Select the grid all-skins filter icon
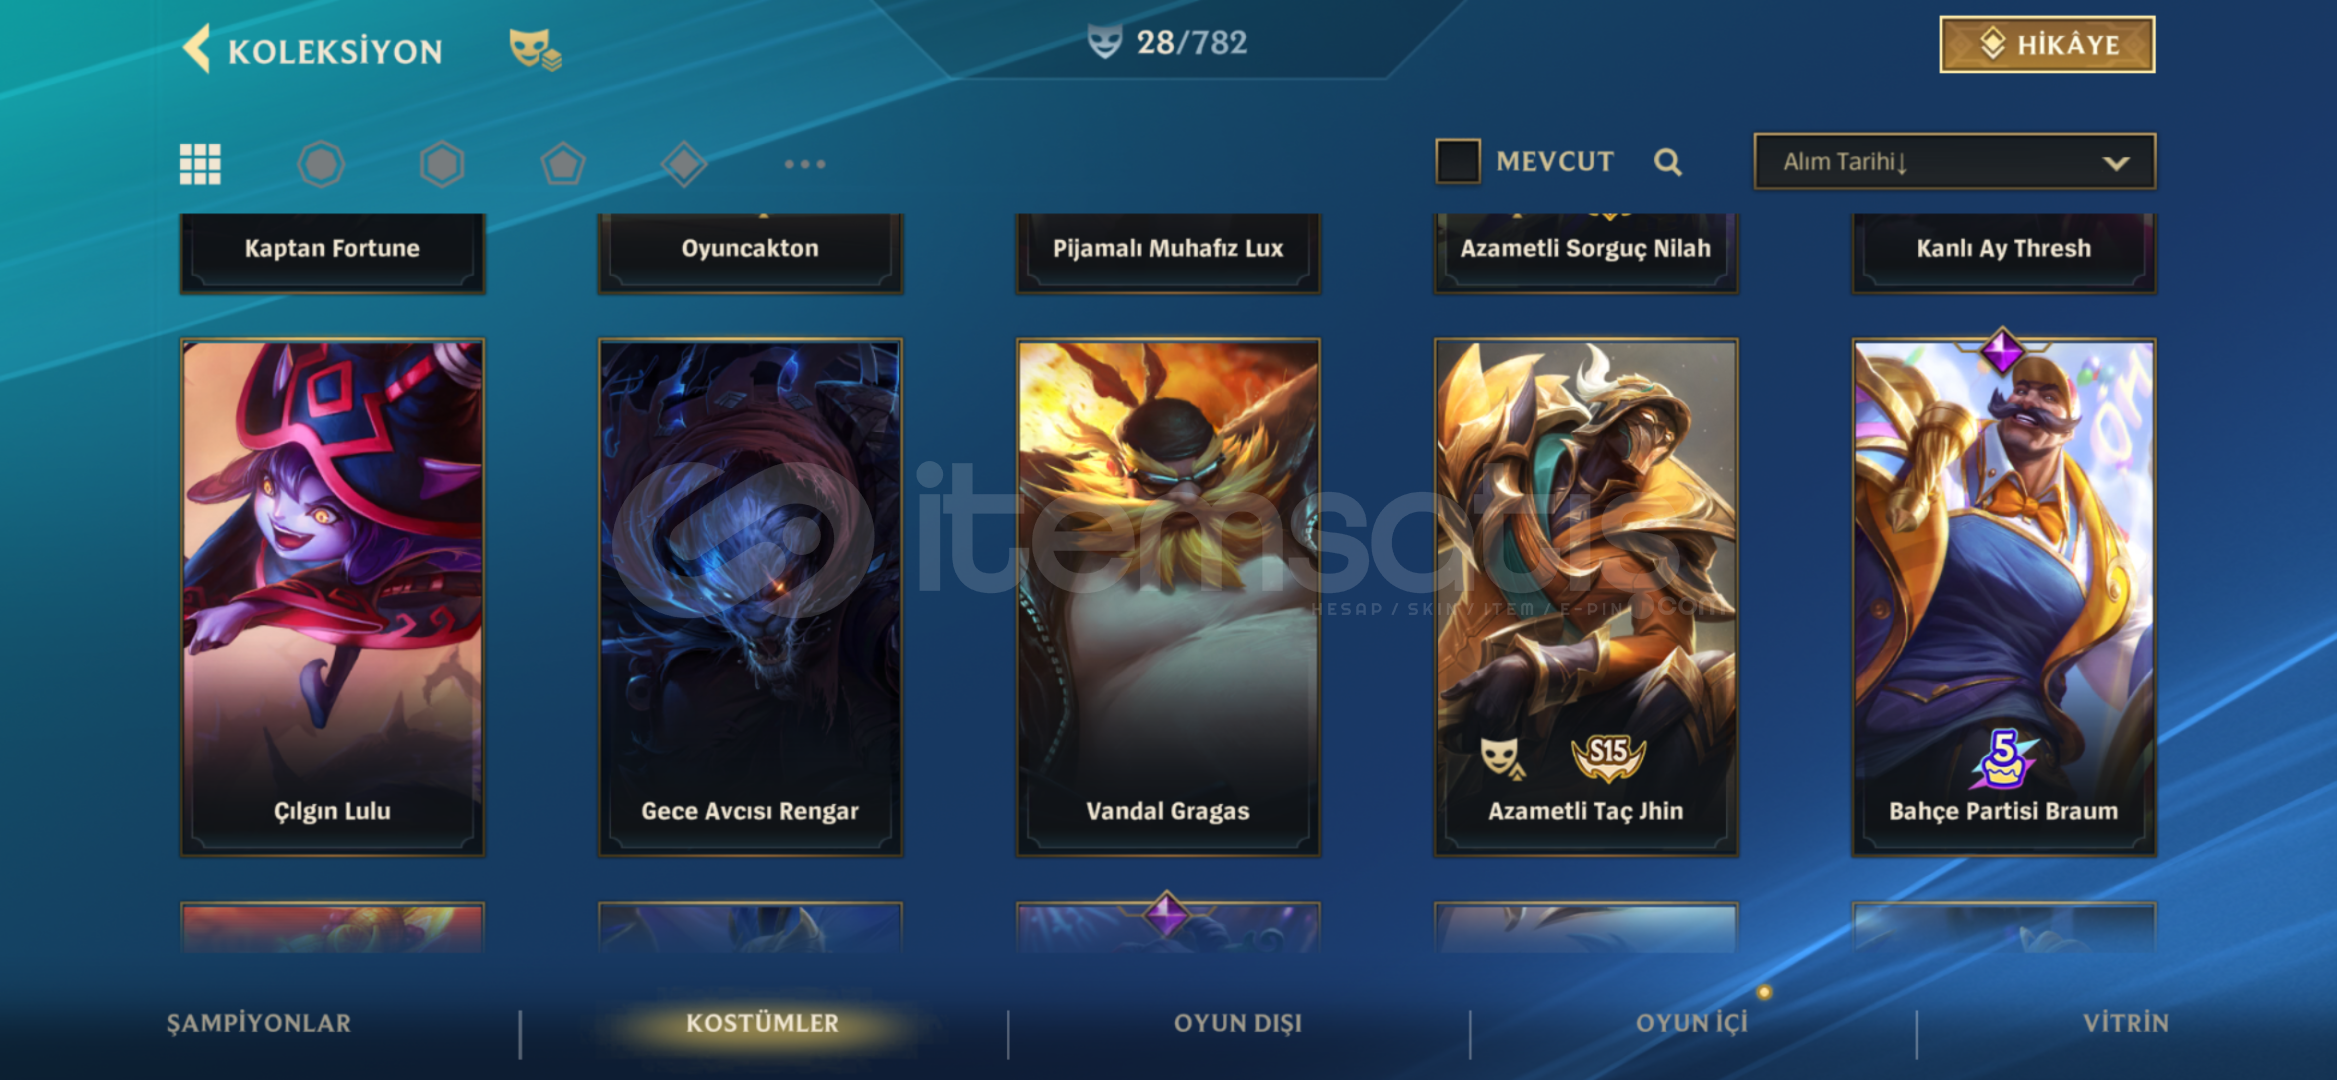Screen dimensions: 2337x1080 click(x=200, y=164)
